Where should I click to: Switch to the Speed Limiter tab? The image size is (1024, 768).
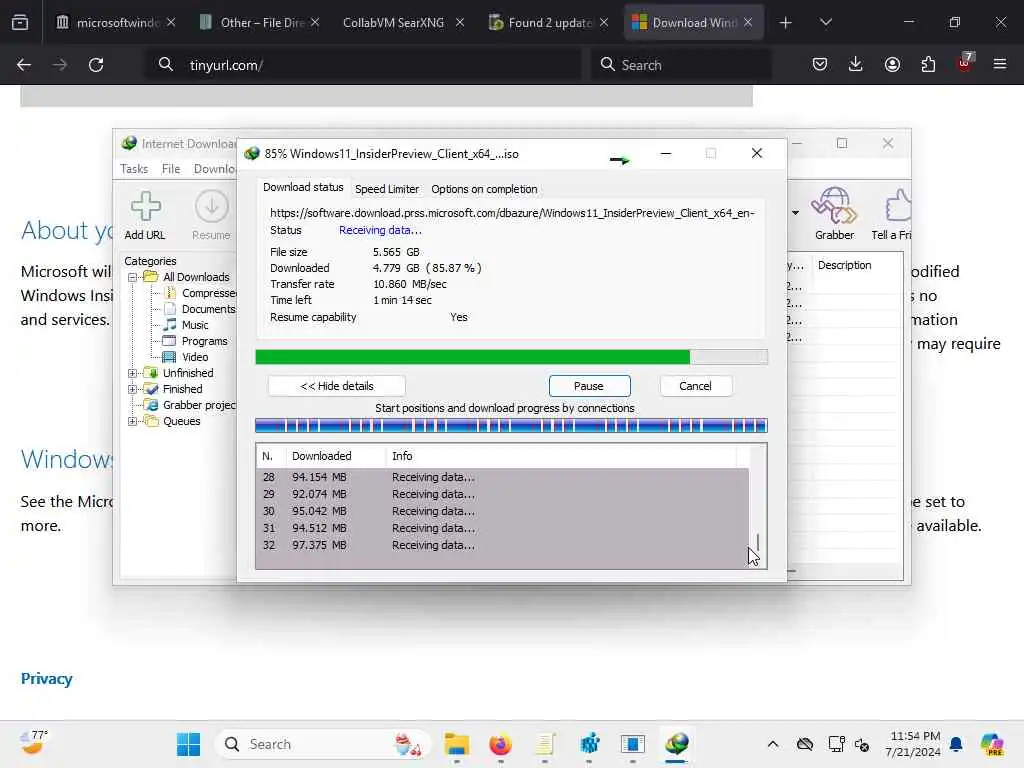tap(387, 189)
